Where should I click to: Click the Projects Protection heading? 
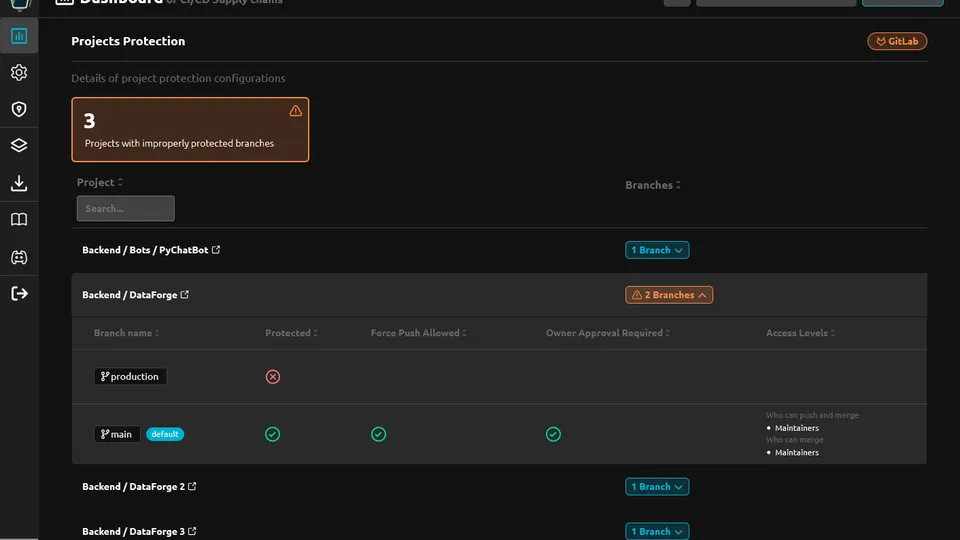tap(128, 41)
